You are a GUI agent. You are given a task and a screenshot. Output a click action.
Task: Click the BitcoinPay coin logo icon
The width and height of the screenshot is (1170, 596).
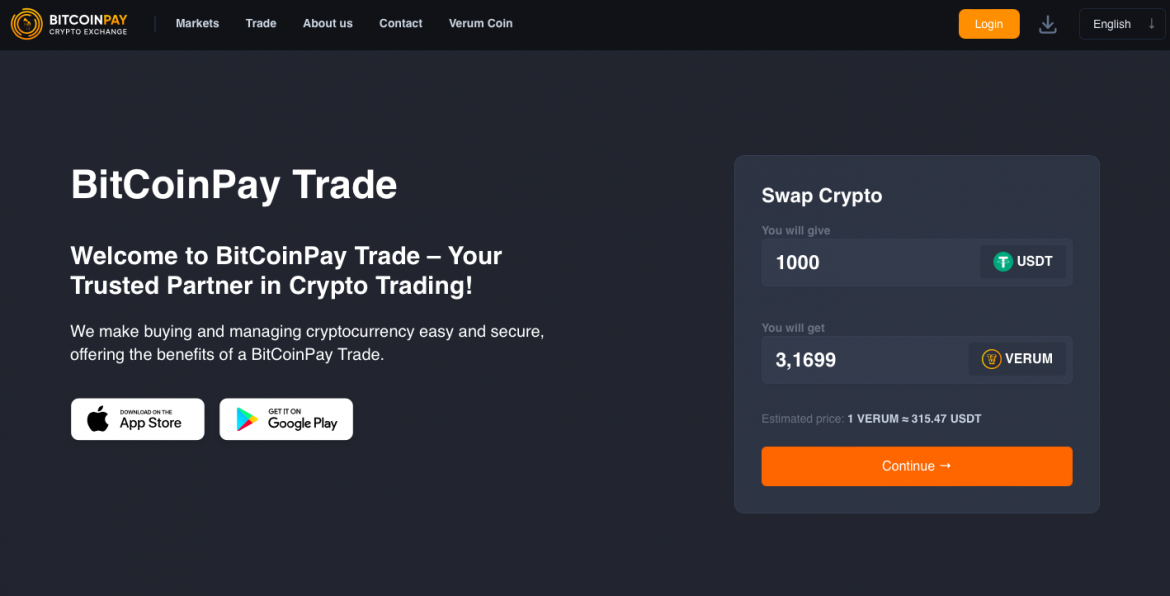(x=26, y=24)
